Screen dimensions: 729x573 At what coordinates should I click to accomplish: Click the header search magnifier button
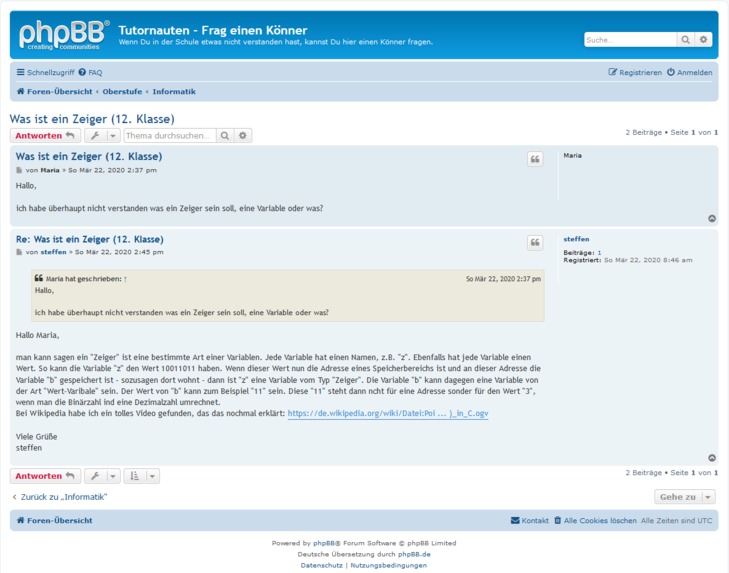click(x=685, y=40)
